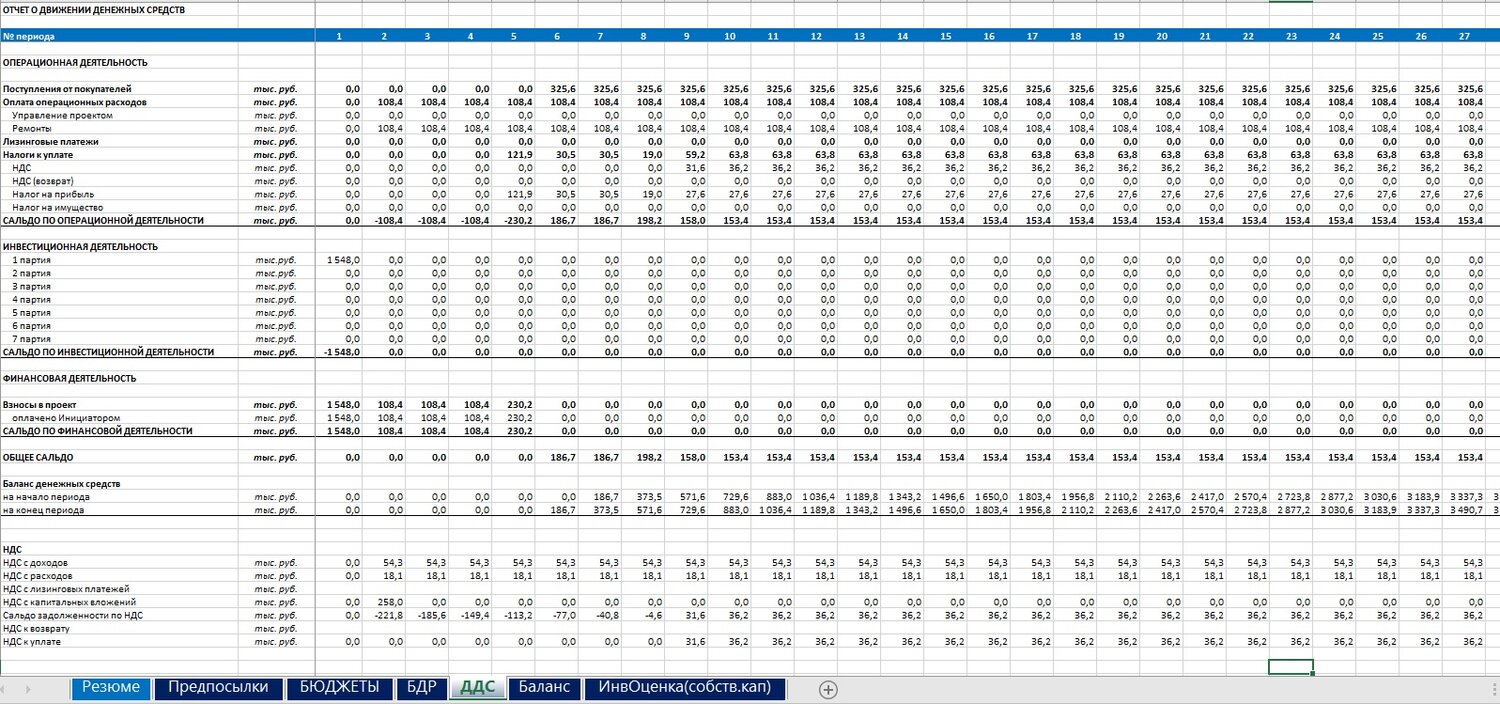
Task: Select the Налоги к уплате row label
Action: (x=38, y=155)
